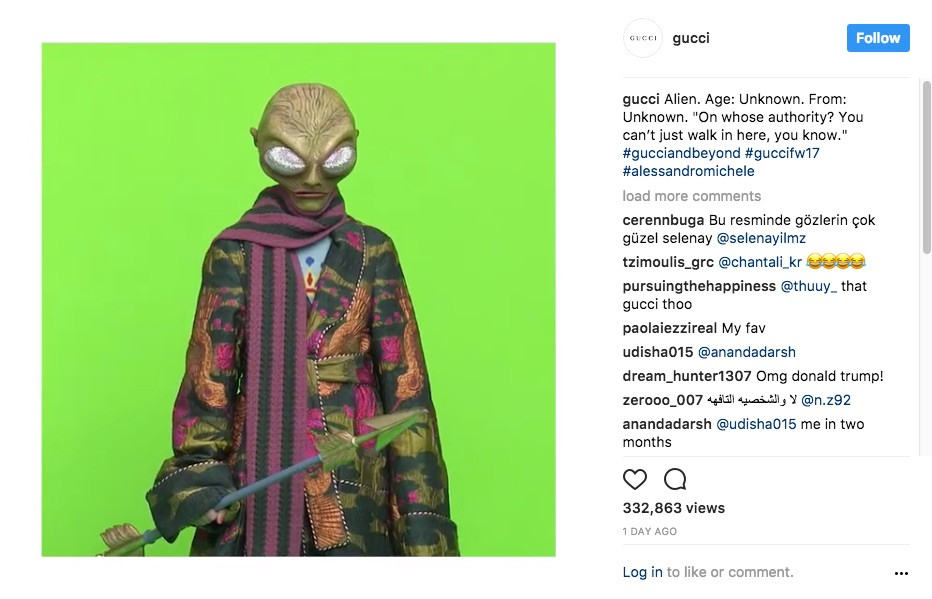
Task: Open the 1 DAY AGO timestamp
Action: [649, 531]
